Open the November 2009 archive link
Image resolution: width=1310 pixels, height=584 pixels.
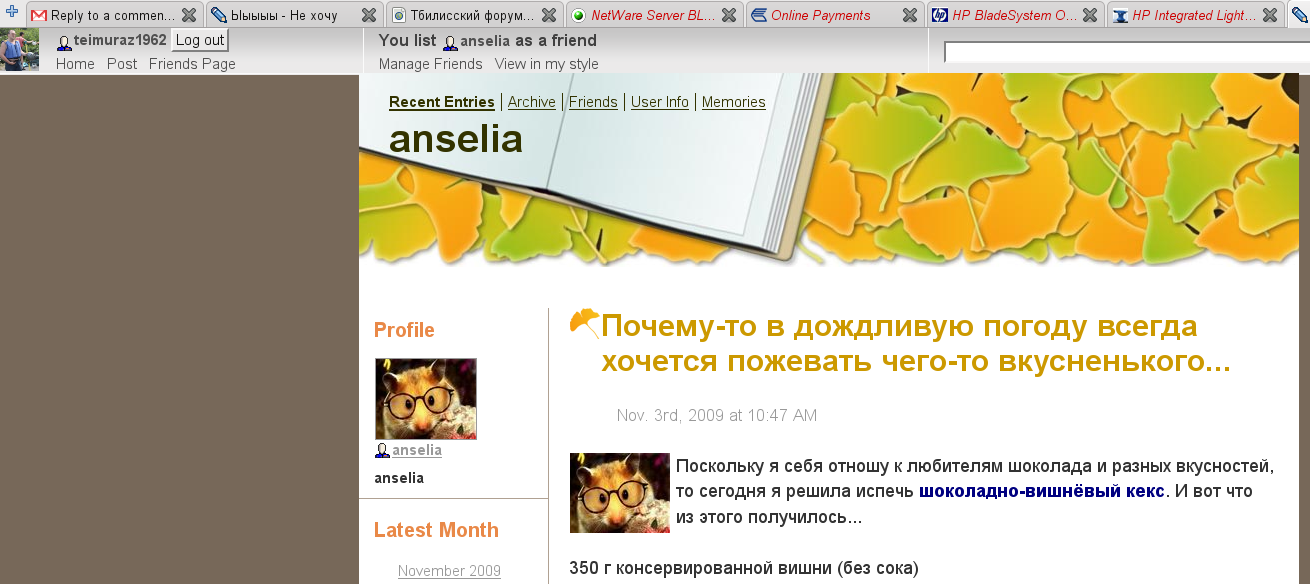[x=449, y=571]
